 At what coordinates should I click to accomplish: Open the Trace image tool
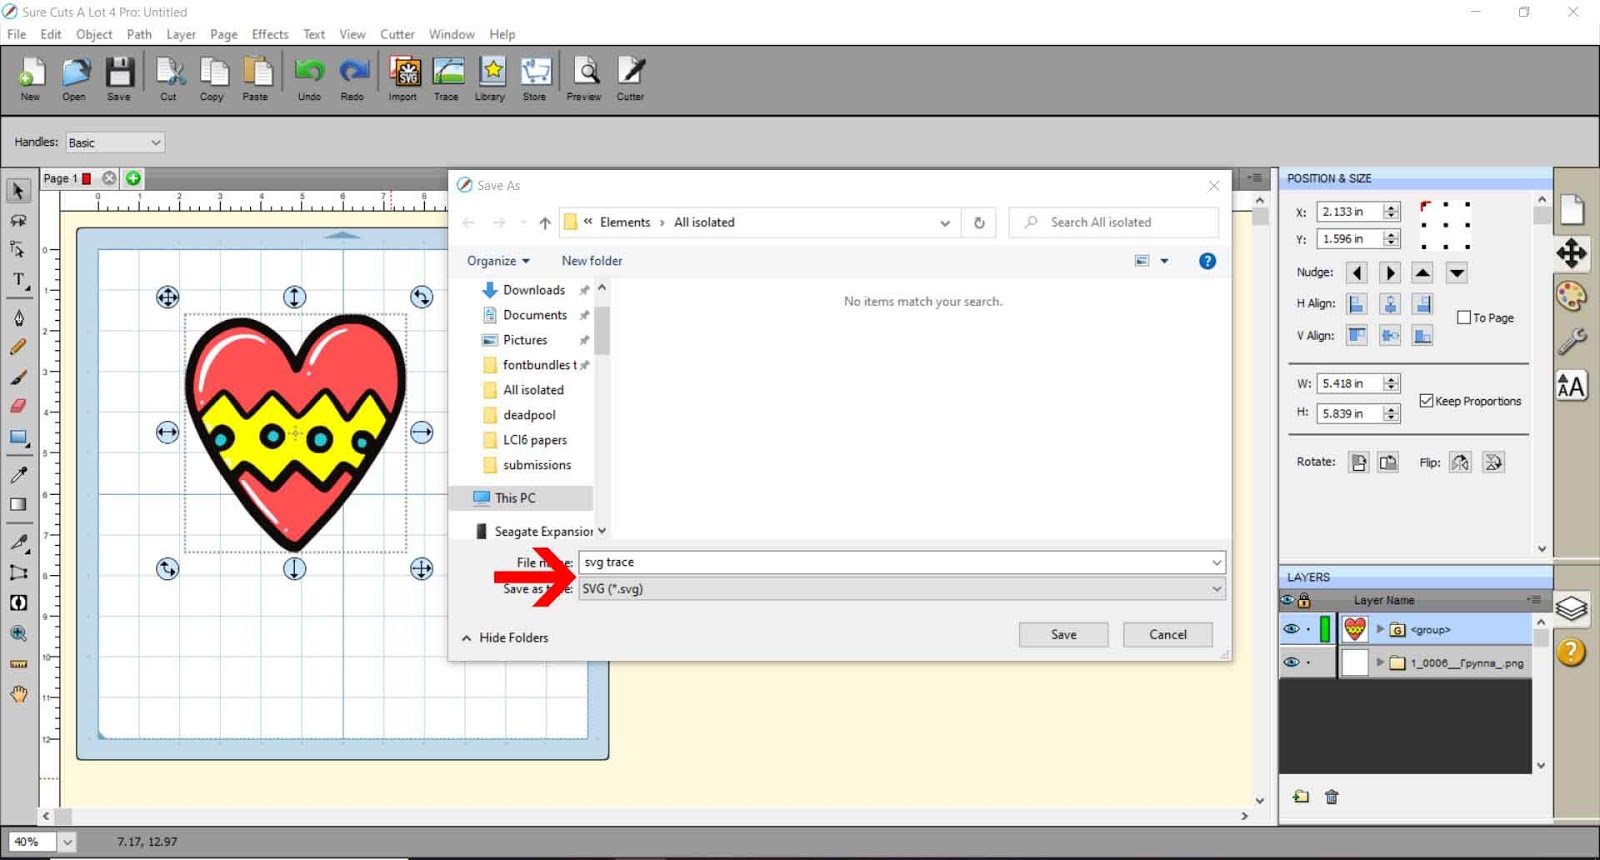(447, 79)
